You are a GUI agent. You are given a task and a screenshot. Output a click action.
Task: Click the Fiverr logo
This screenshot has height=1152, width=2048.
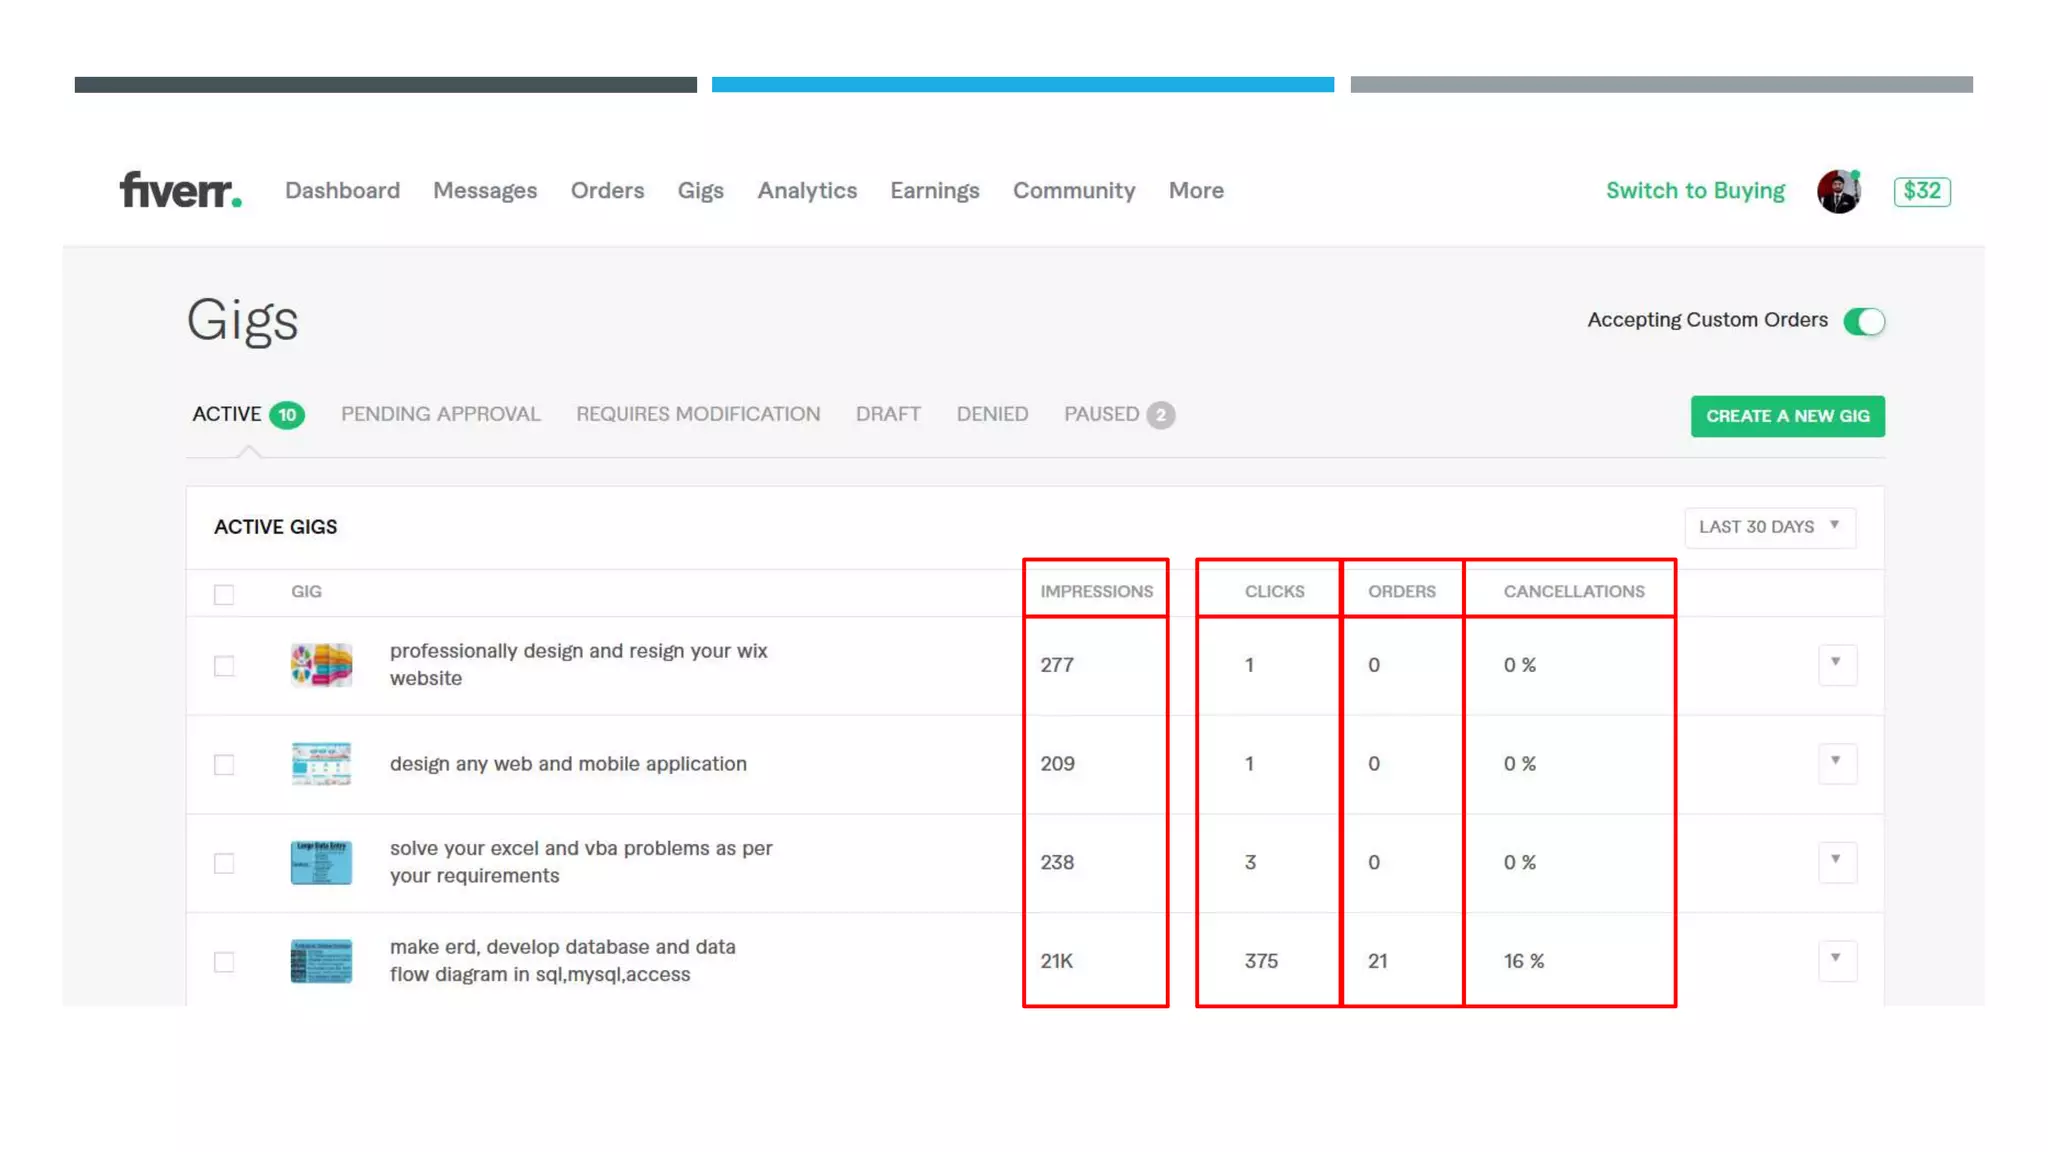point(180,190)
